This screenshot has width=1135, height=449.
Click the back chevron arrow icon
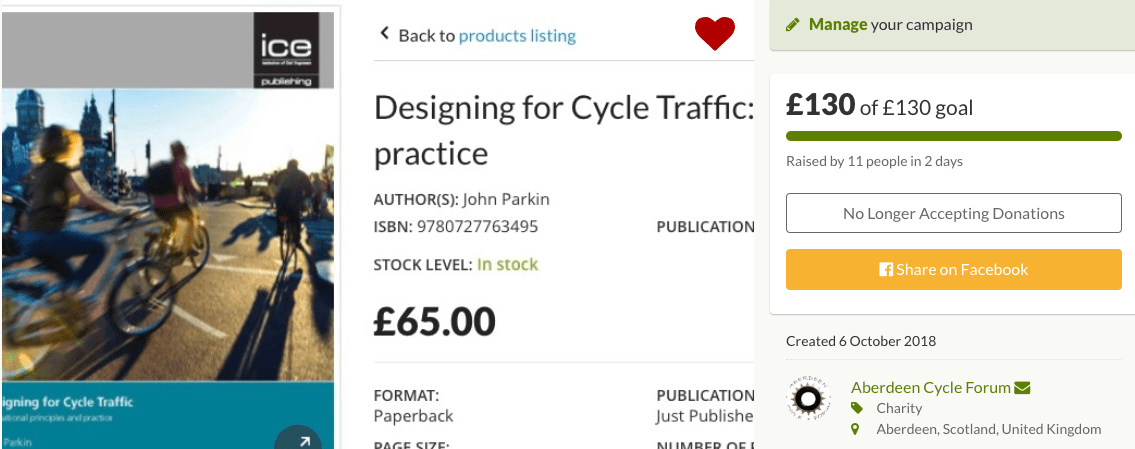[384, 34]
